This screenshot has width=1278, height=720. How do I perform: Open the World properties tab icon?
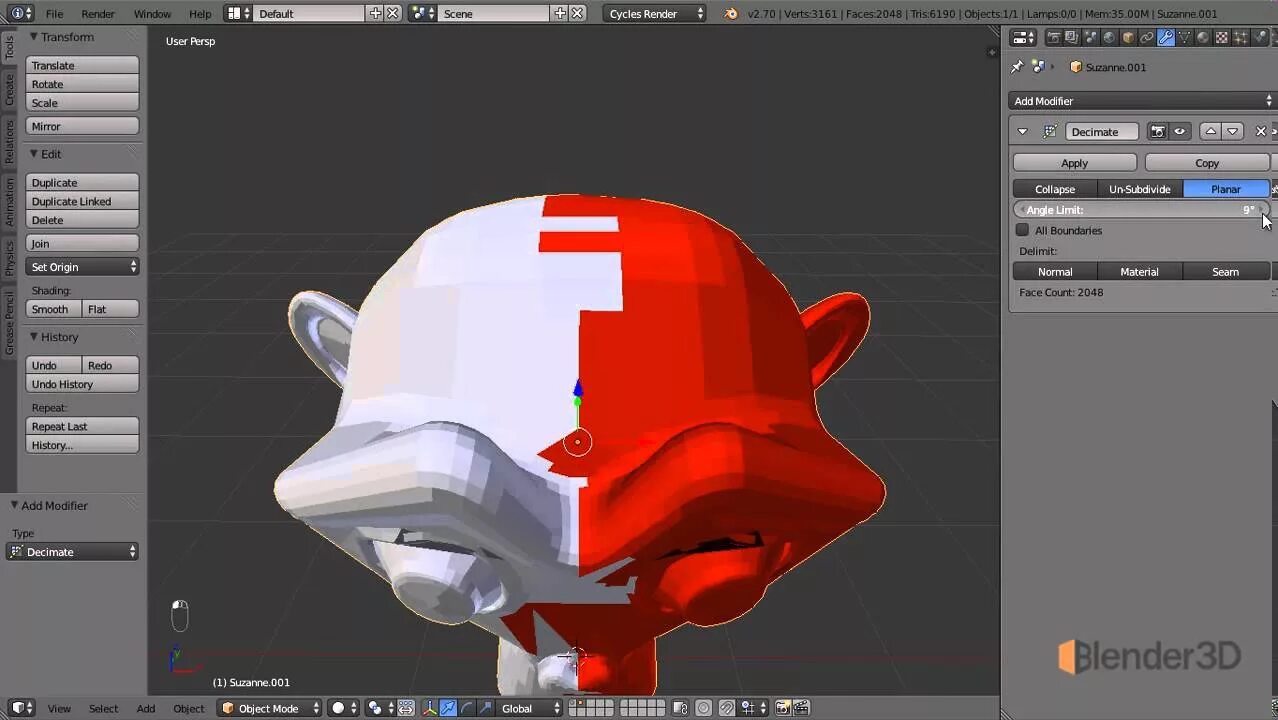[1109, 37]
